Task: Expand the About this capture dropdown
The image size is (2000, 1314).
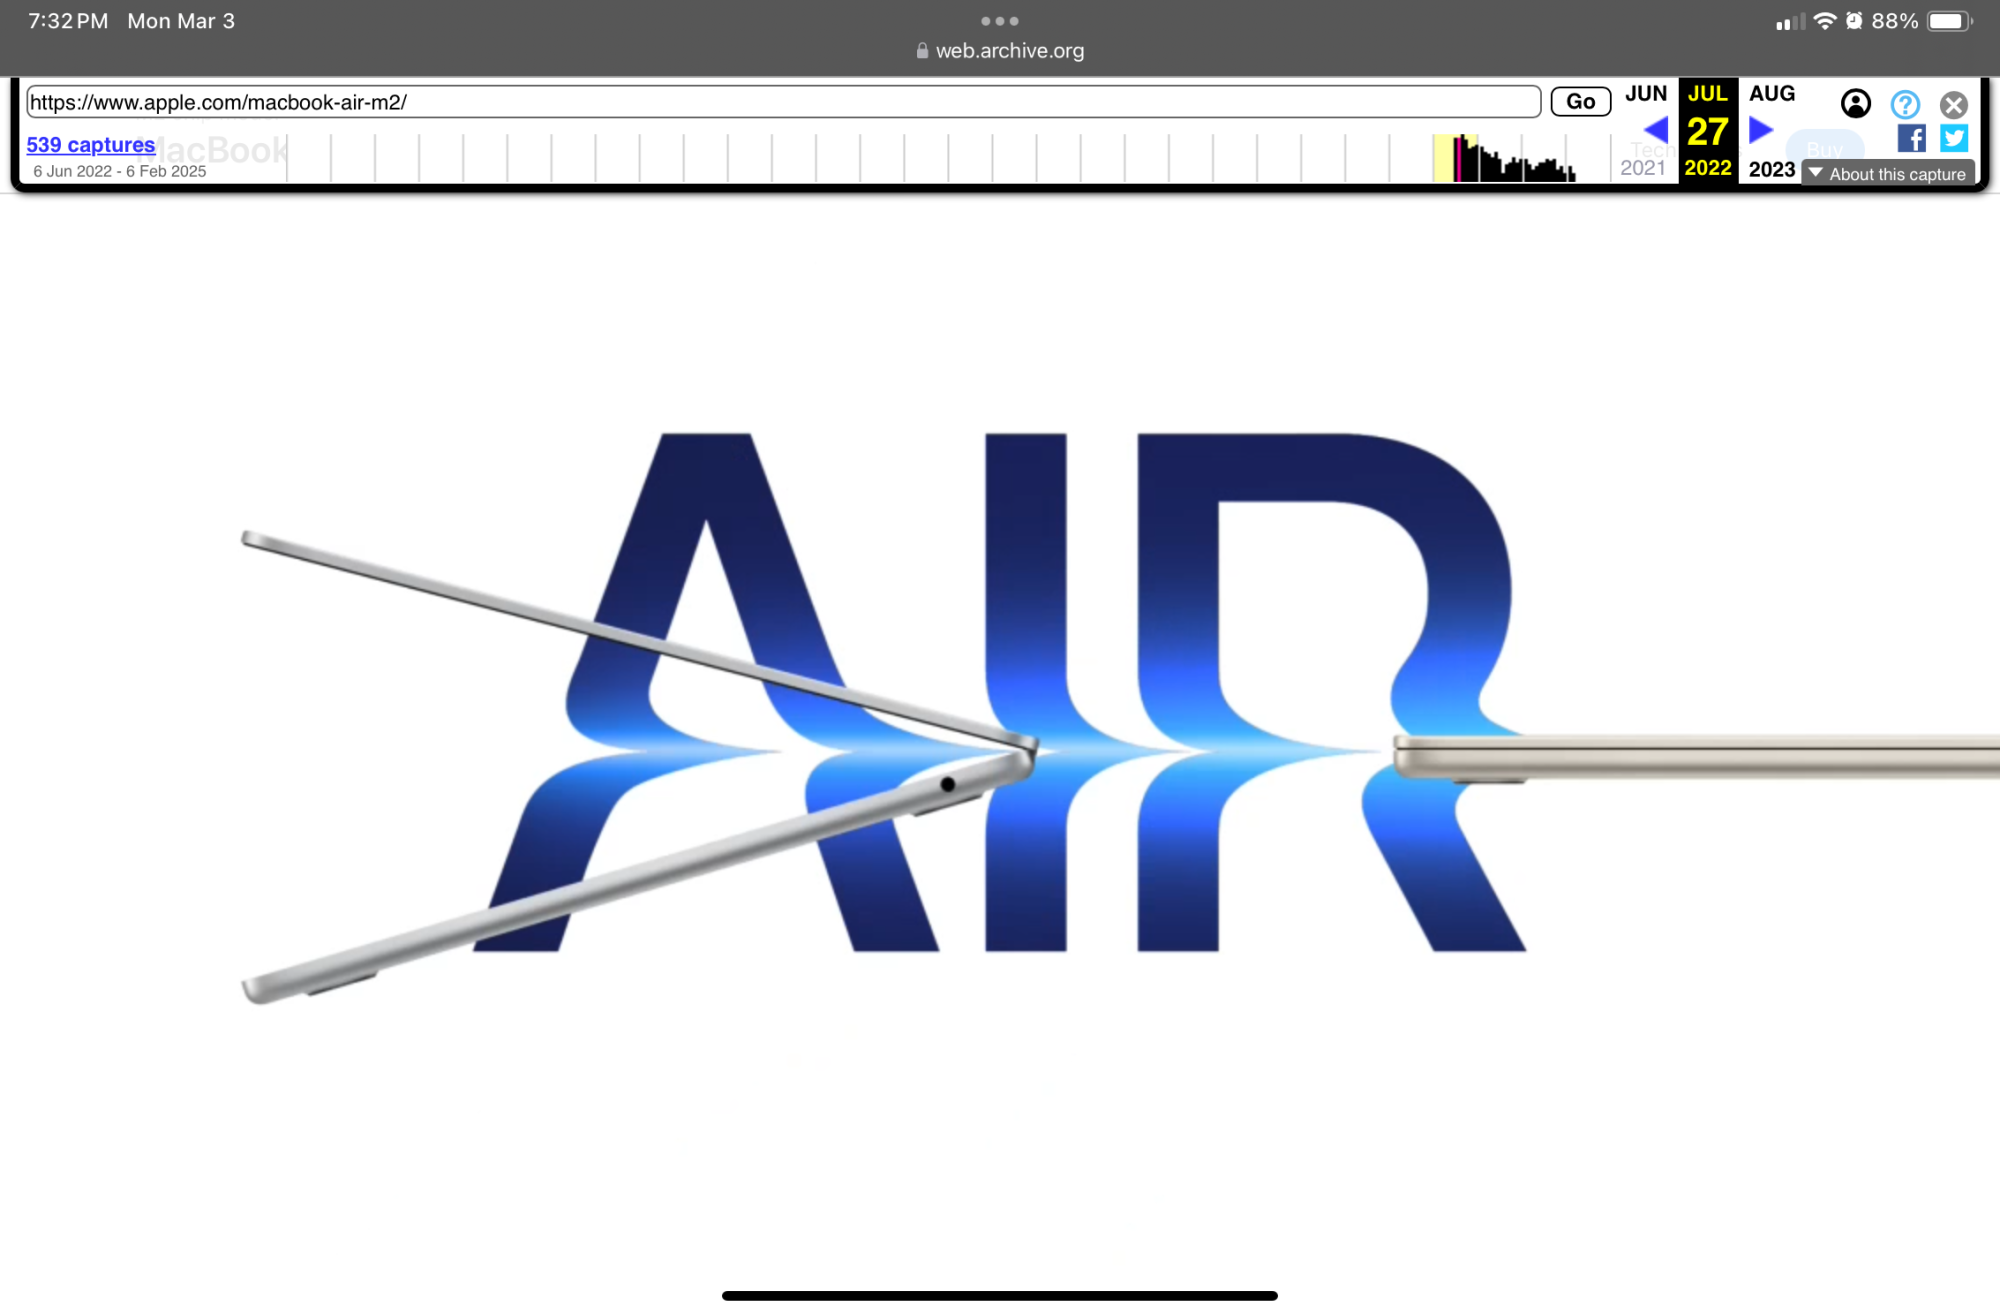Action: [1888, 174]
